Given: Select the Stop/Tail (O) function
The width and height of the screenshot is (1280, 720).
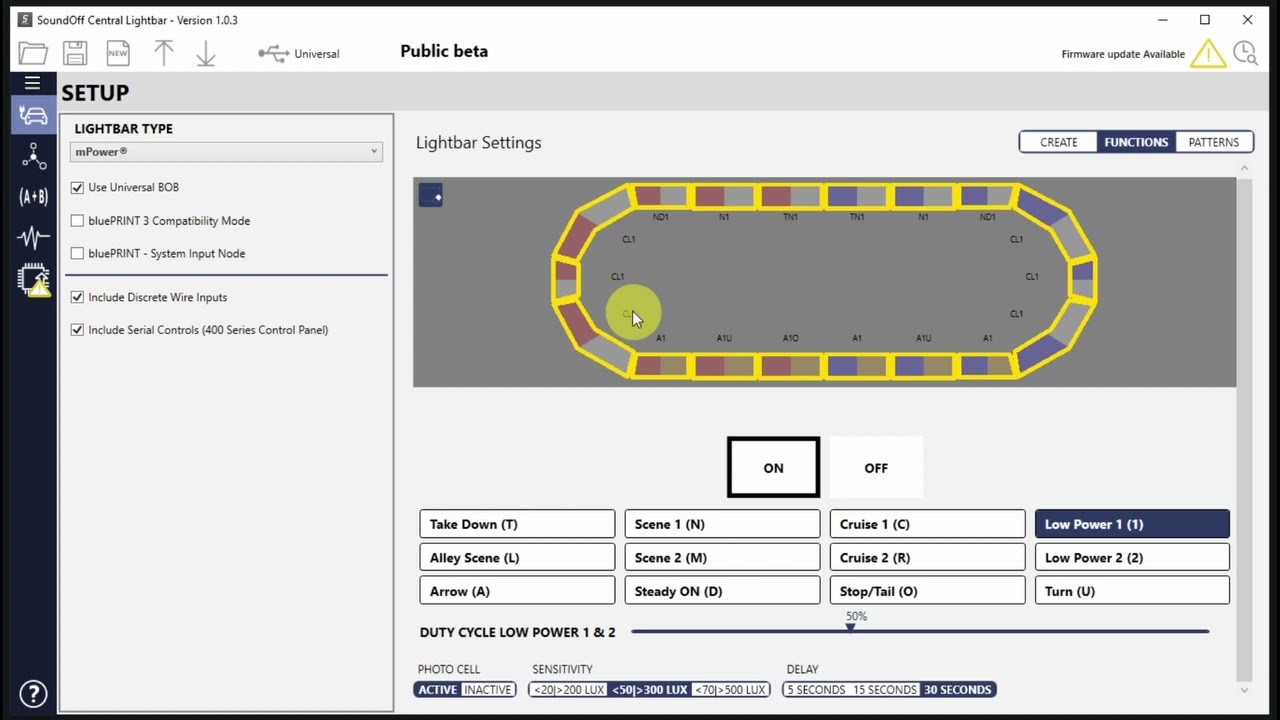Looking at the screenshot, I should coord(927,591).
